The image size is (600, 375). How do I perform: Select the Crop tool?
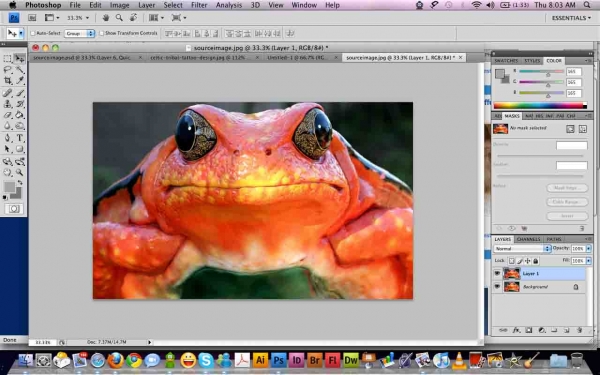point(7,80)
